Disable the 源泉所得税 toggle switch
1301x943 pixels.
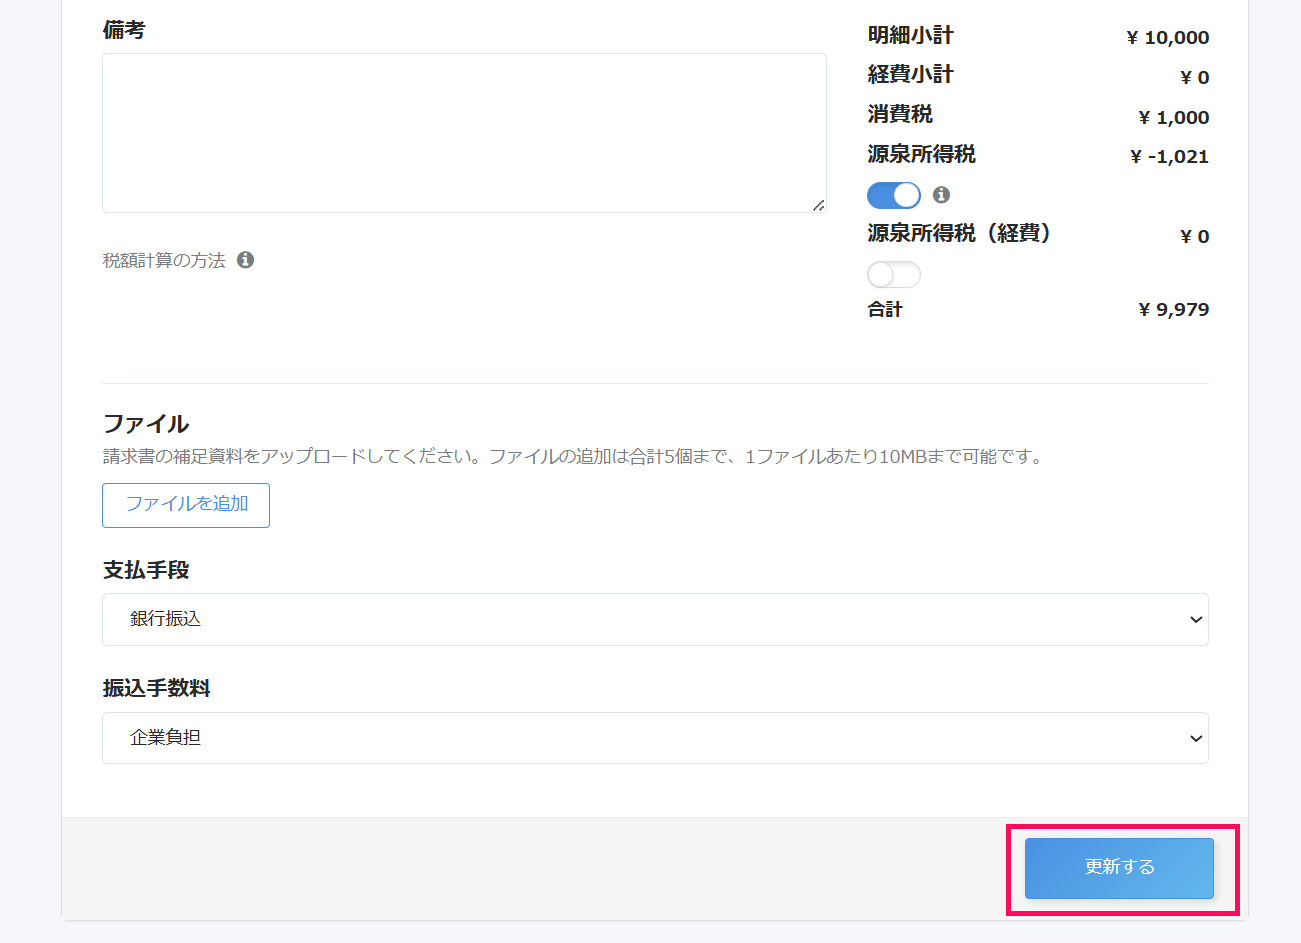[894, 195]
